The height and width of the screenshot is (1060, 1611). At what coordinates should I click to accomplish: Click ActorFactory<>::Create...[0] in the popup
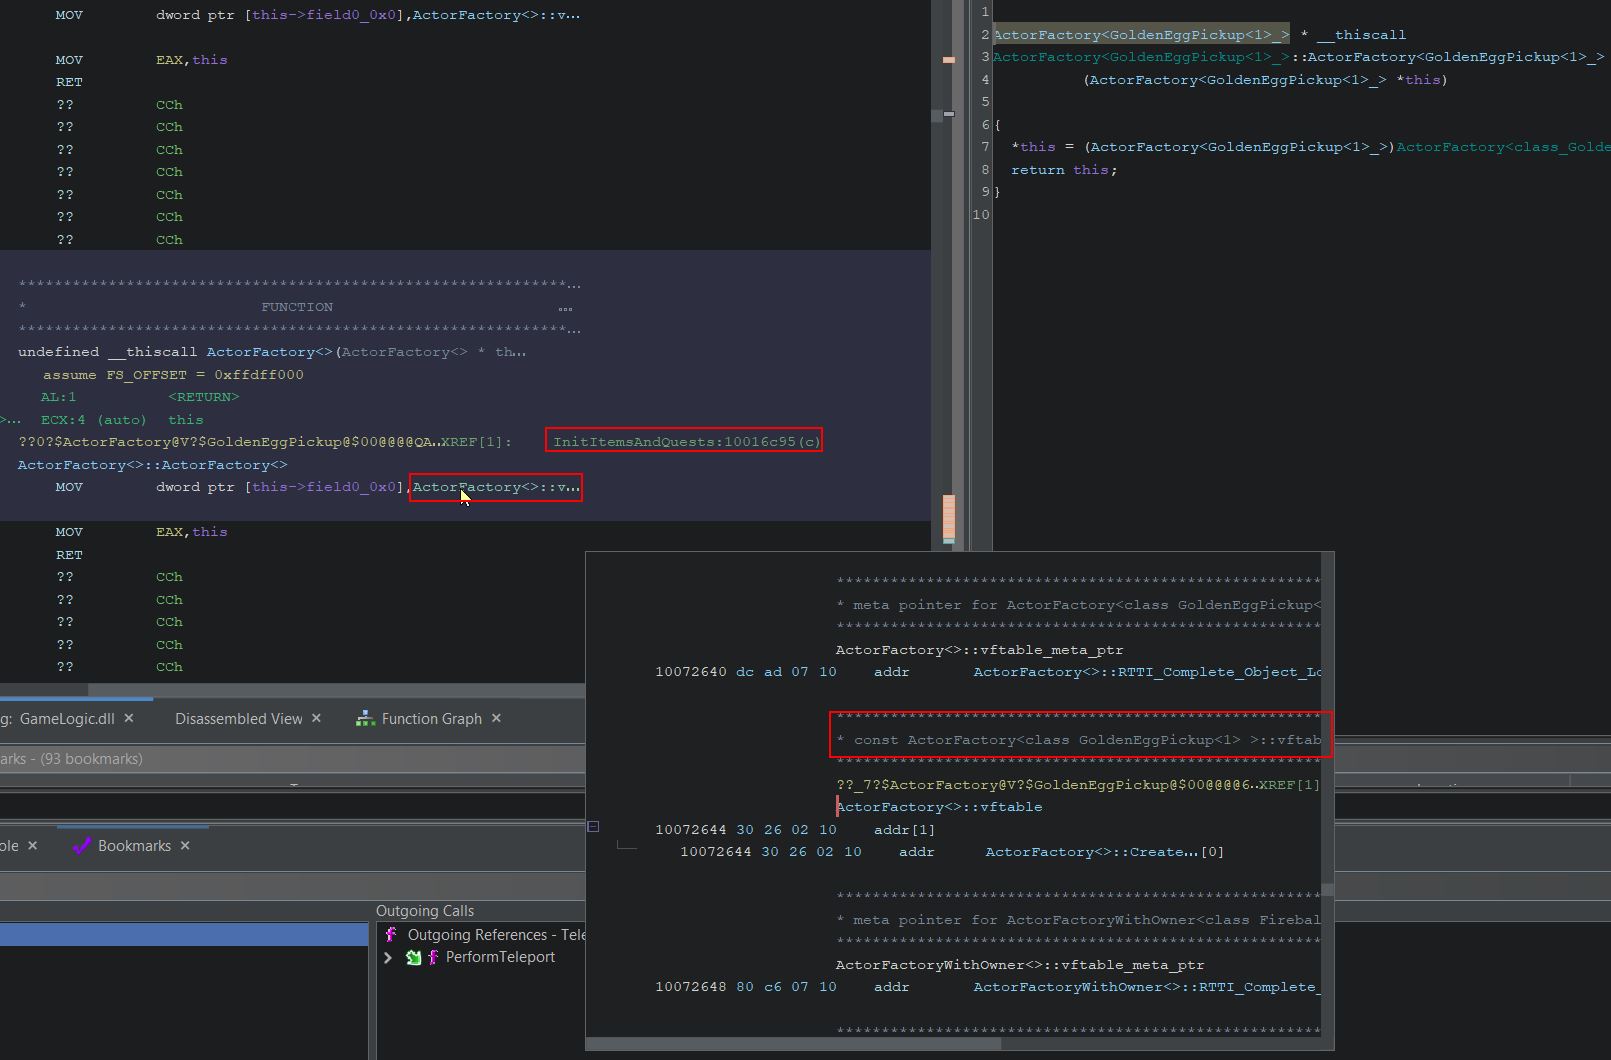coord(1104,852)
